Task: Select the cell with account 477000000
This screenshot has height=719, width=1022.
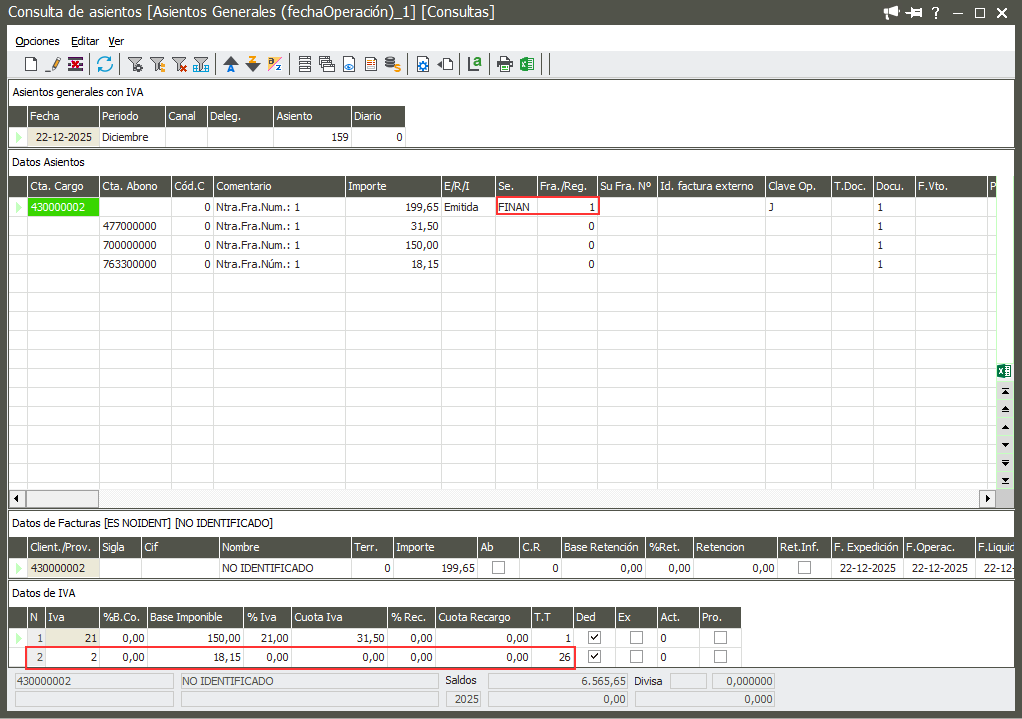Action: point(134,226)
